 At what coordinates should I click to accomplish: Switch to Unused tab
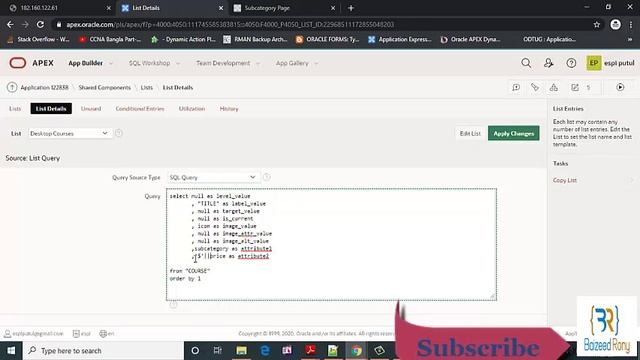coord(91,109)
